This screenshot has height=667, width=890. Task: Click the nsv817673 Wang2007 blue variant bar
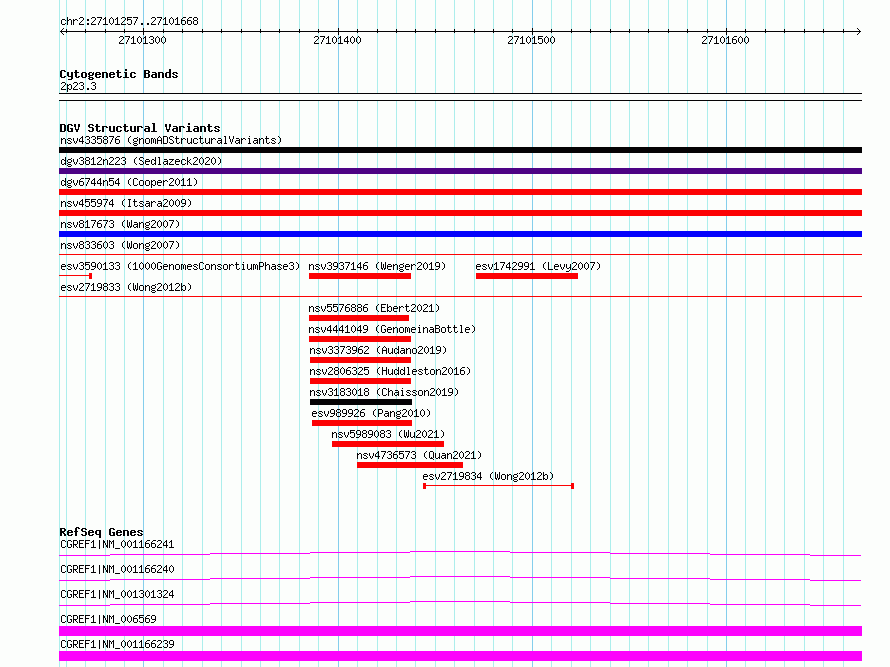[x=460, y=234]
